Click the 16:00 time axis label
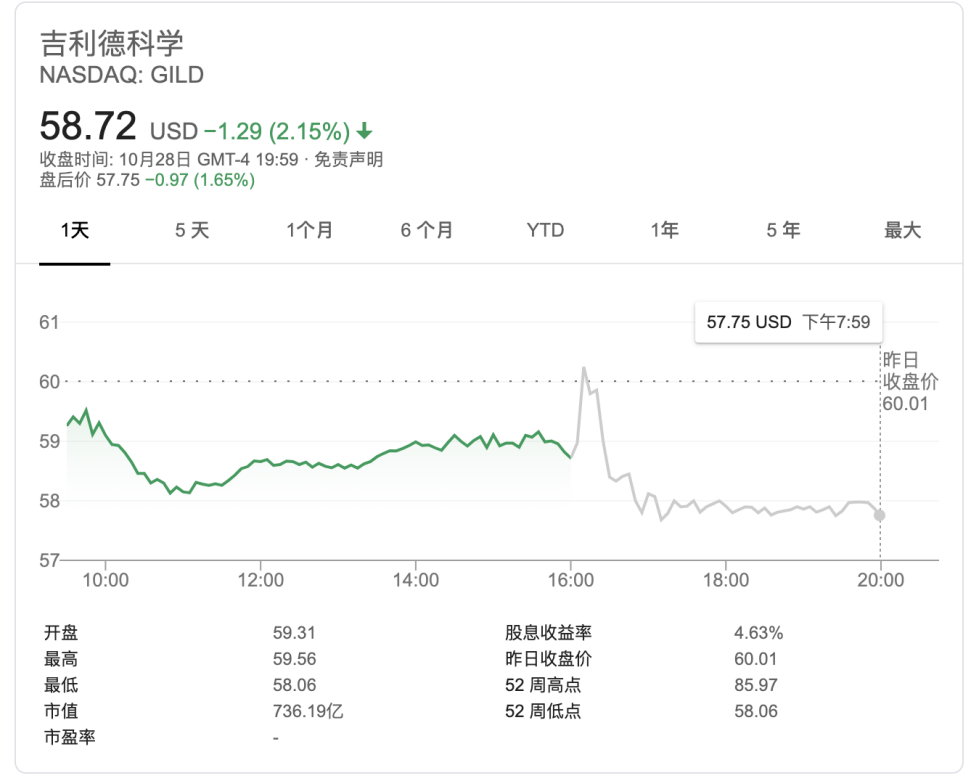Viewport: 971px width, 781px height. (570, 580)
